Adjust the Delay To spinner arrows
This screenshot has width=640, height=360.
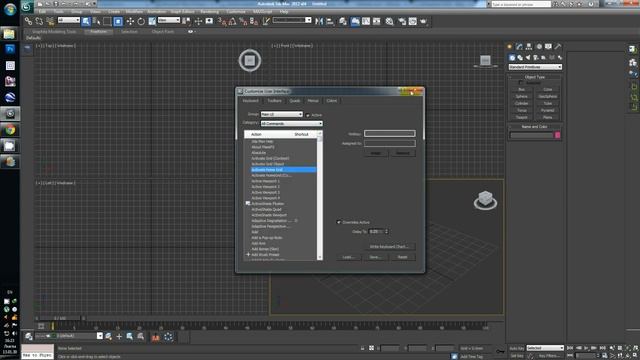387,231
